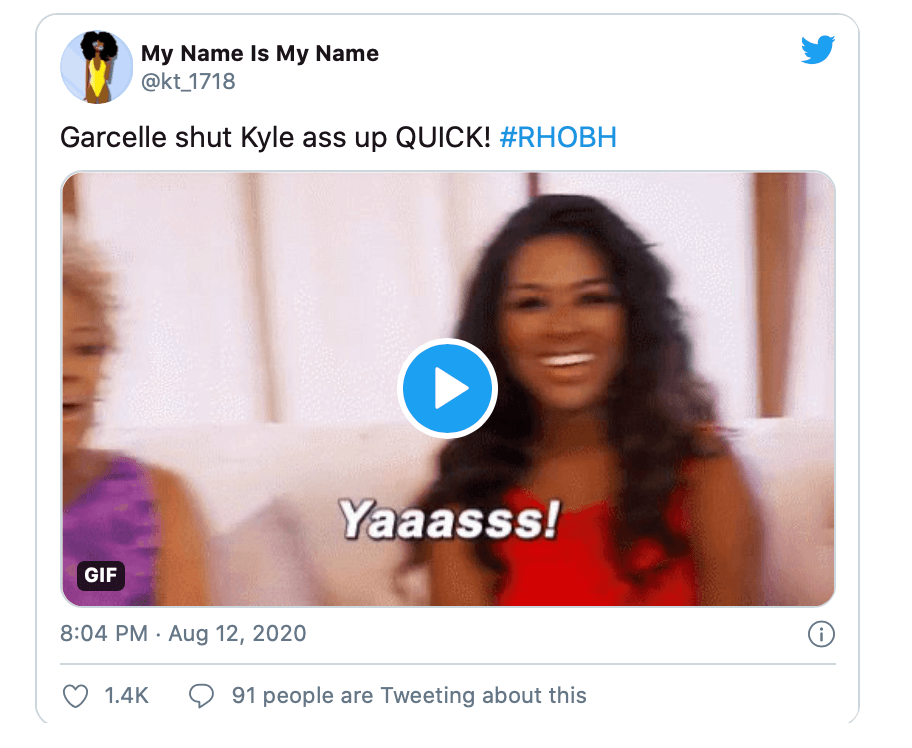Open 91 people are Tweeting about this

(409, 696)
